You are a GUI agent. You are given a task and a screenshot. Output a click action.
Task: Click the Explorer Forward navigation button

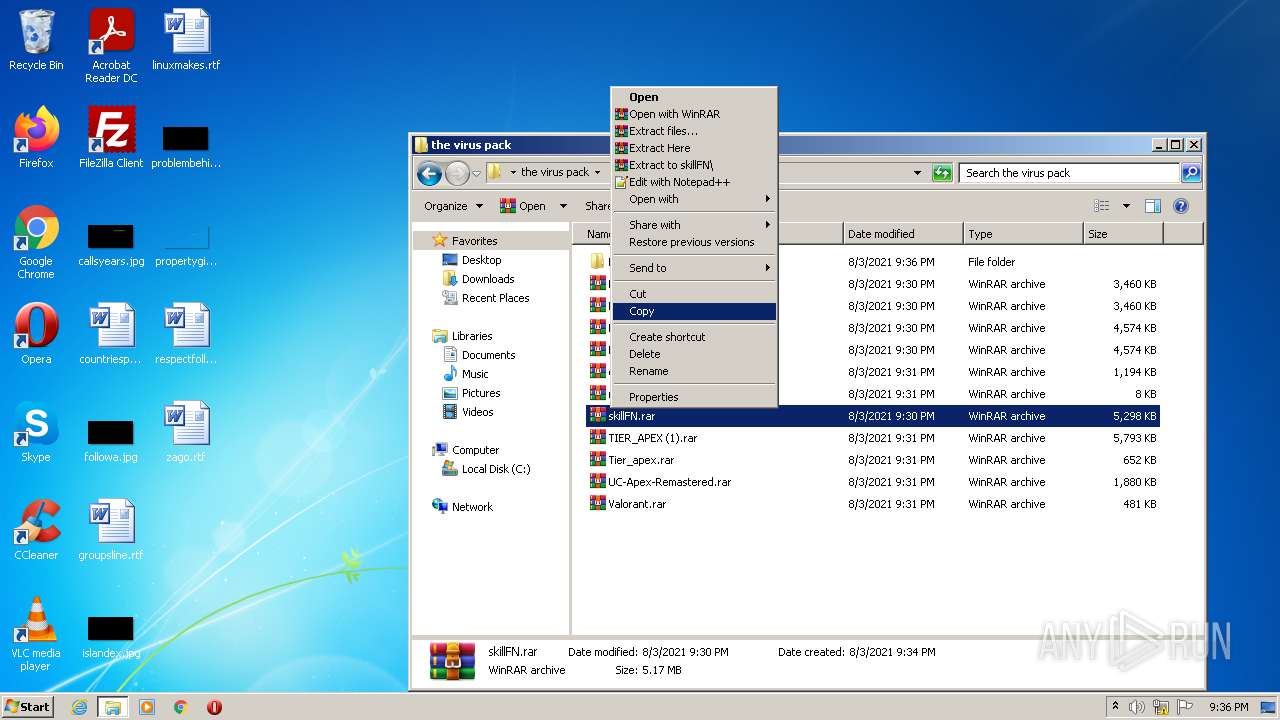point(457,173)
